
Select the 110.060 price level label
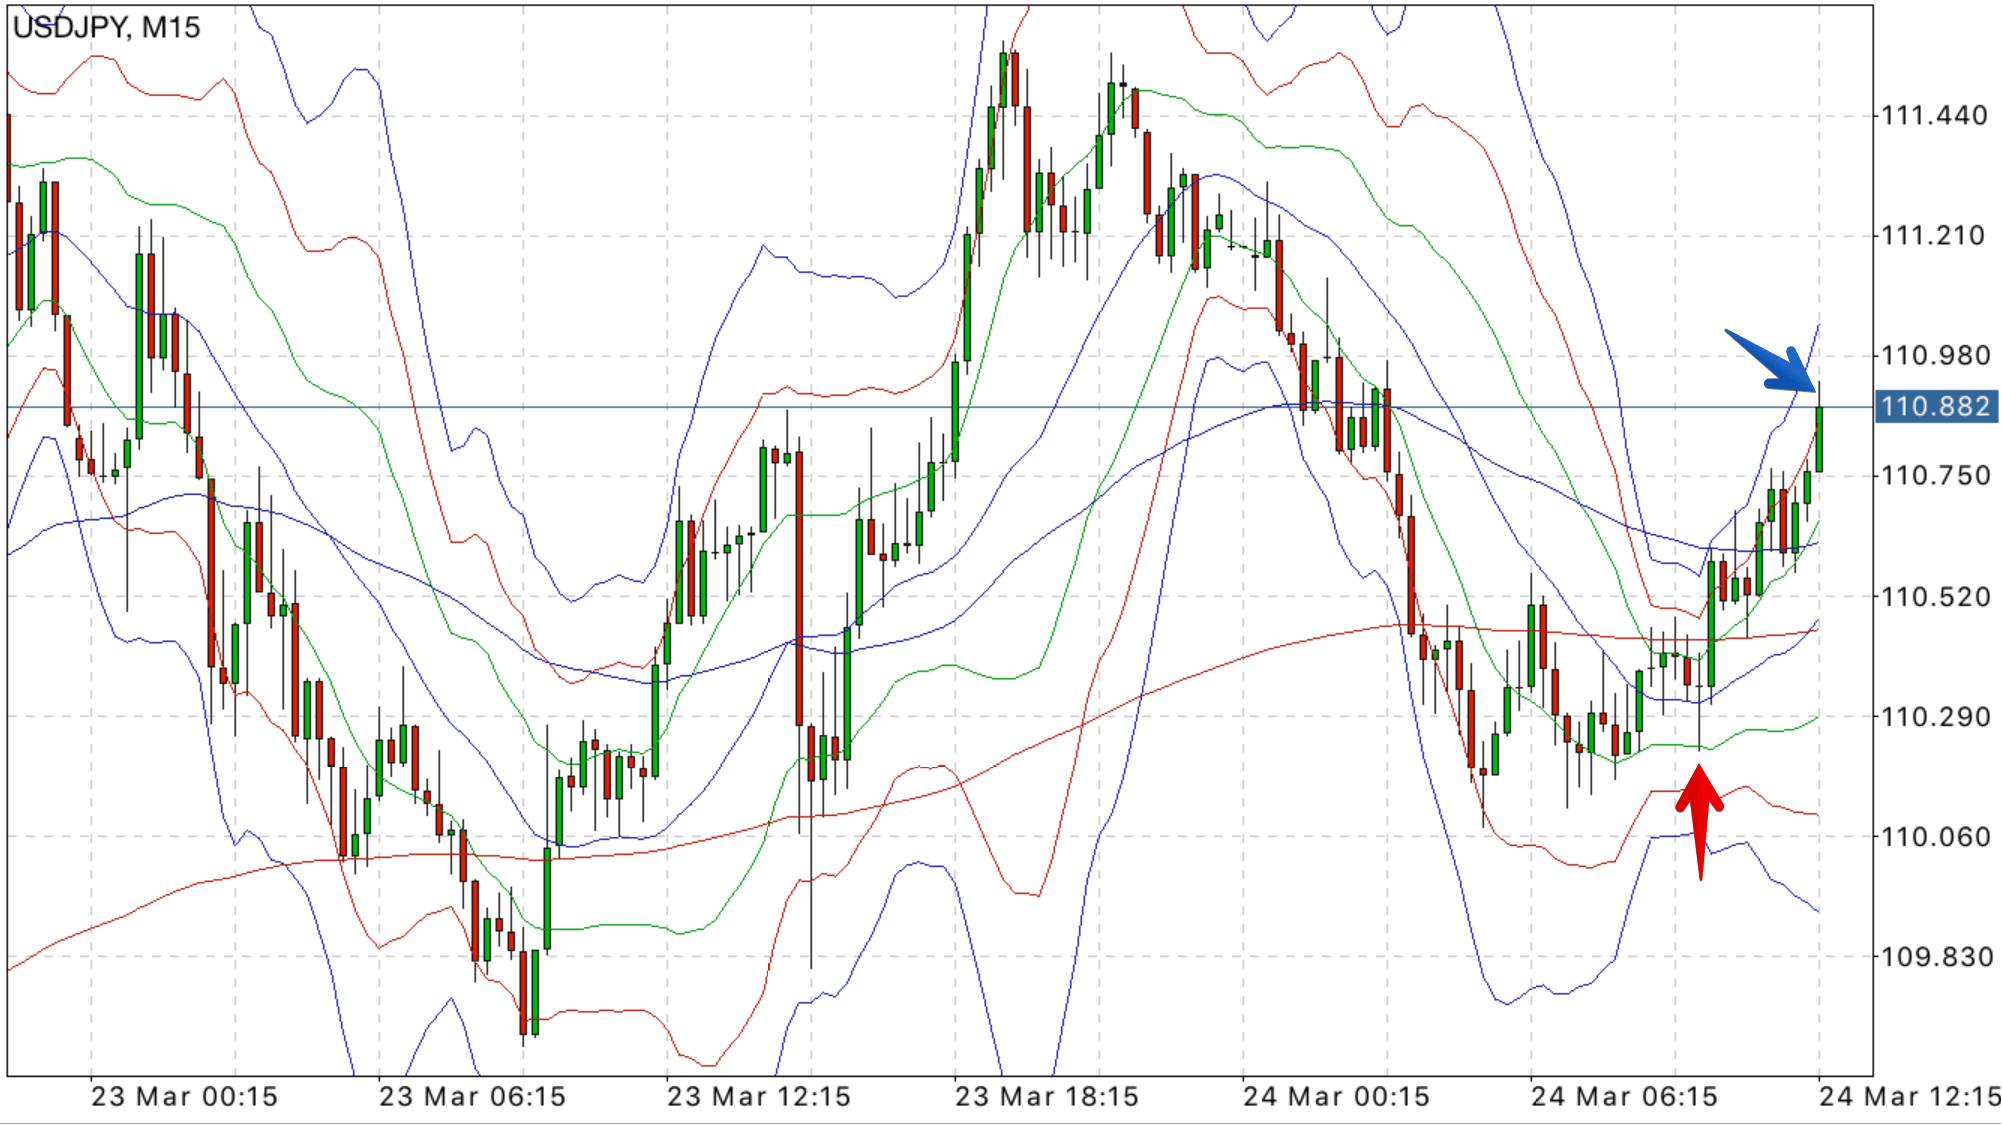point(1934,837)
